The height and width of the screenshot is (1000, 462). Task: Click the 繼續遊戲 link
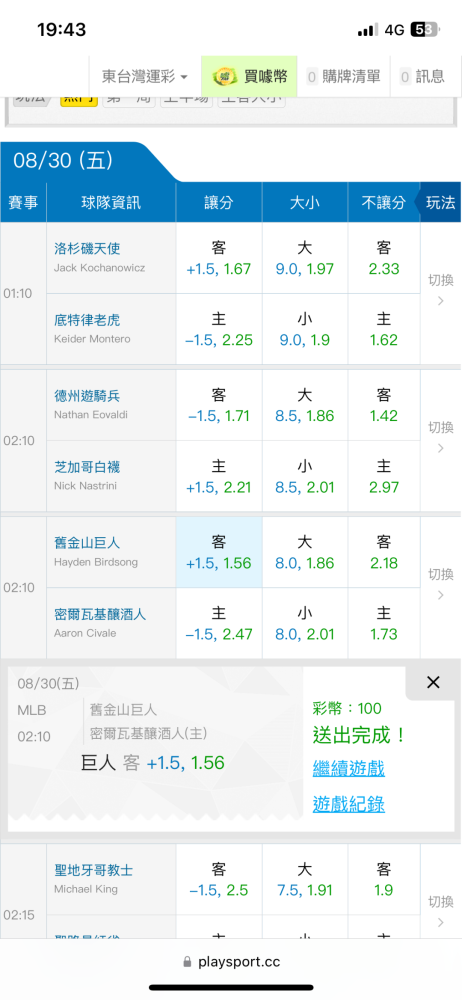(x=348, y=768)
